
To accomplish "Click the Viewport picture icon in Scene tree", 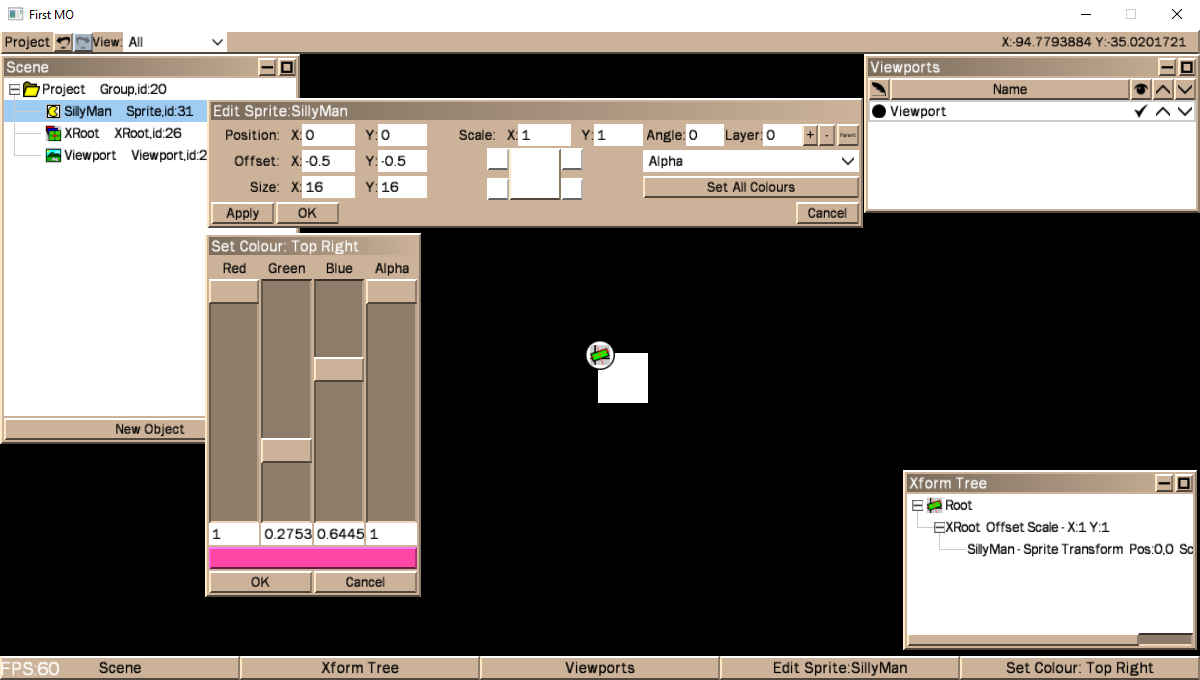I will click(54, 155).
